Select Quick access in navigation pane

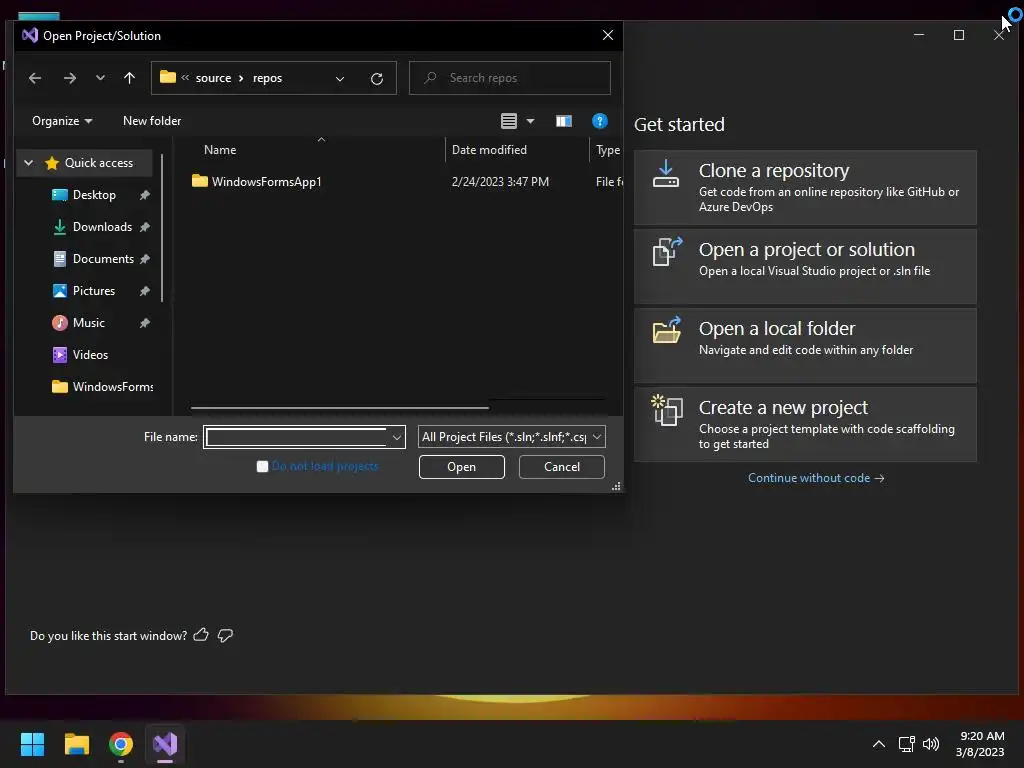(x=99, y=163)
